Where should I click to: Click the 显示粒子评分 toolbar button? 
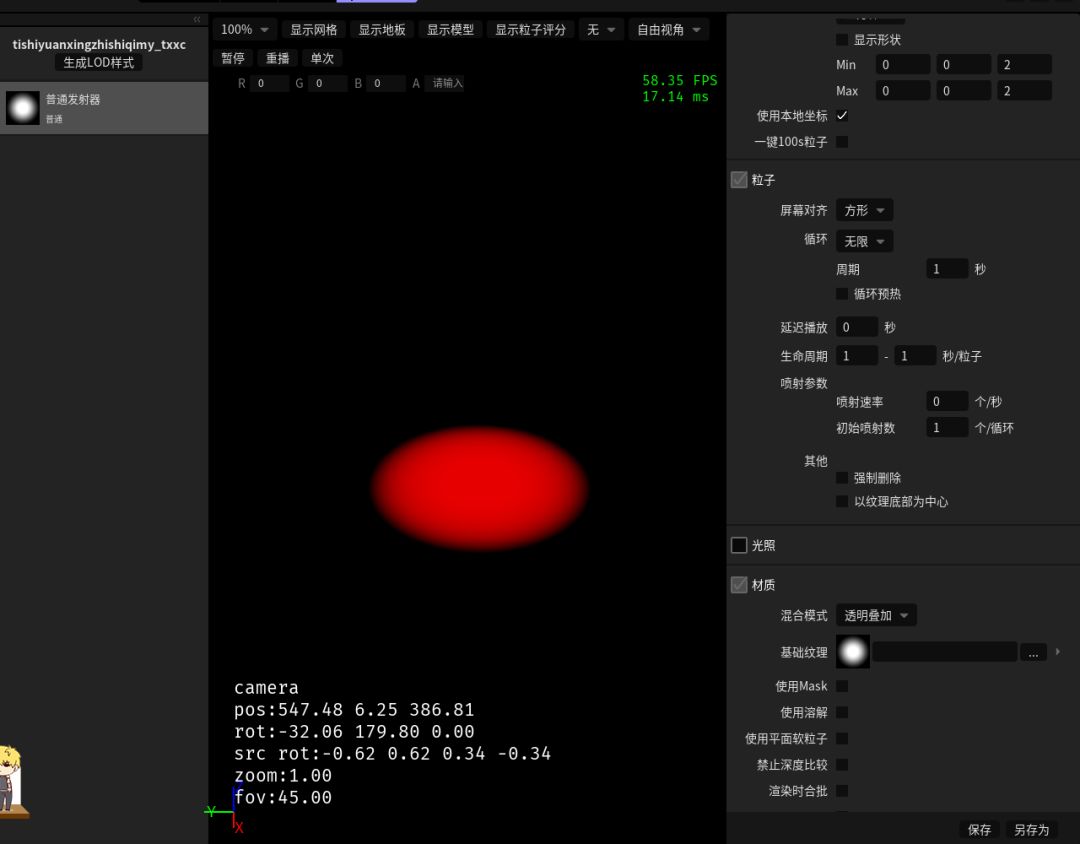[530, 30]
